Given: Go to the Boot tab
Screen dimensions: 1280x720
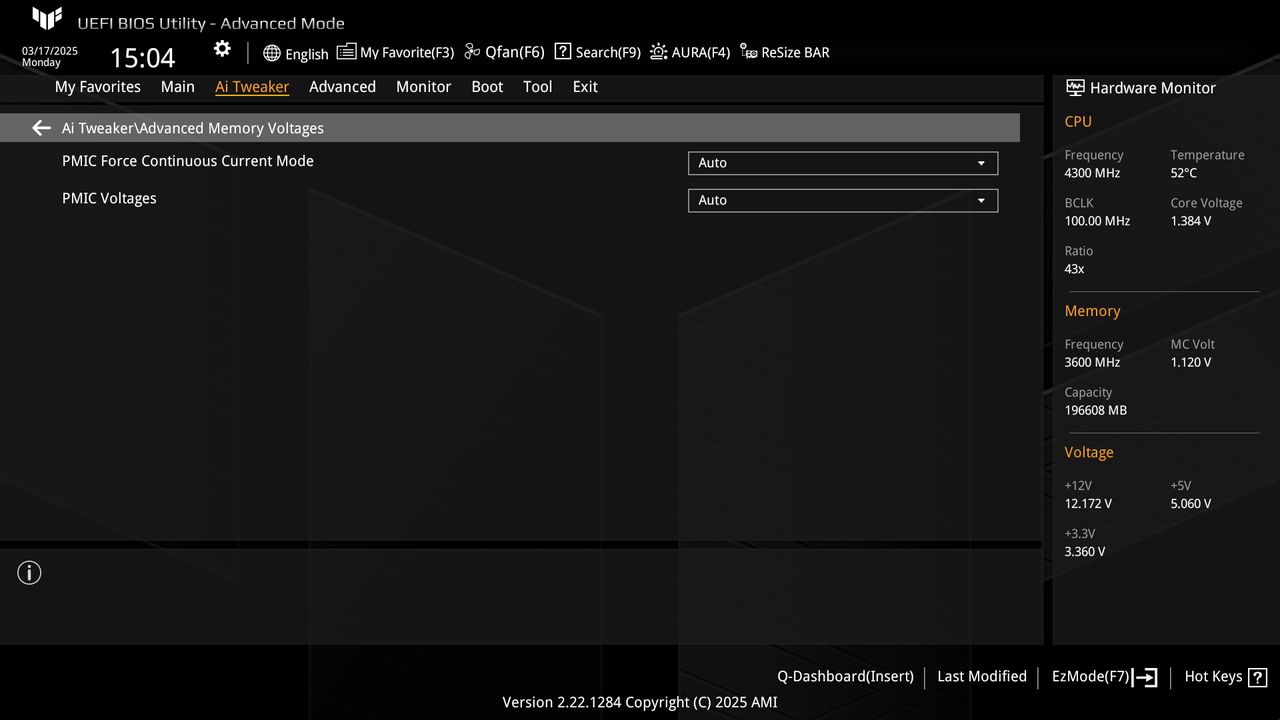Looking at the screenshot, I should coord(487,87).
